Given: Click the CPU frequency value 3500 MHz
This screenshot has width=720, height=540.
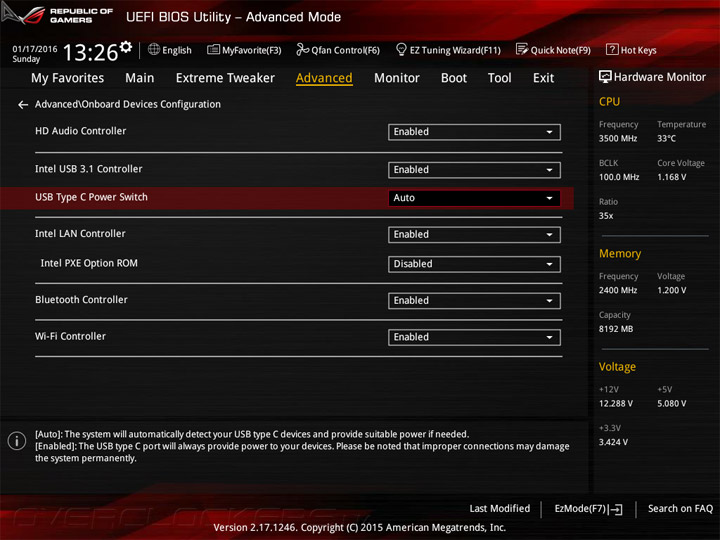Looking at the screenshot, I should (618, 138).
